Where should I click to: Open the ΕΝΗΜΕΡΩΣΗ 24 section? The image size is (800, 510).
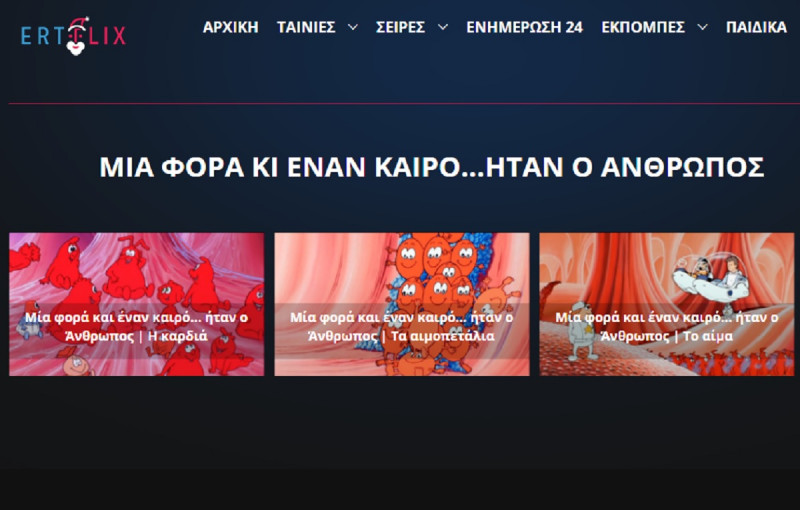click(x=524, y=27)
